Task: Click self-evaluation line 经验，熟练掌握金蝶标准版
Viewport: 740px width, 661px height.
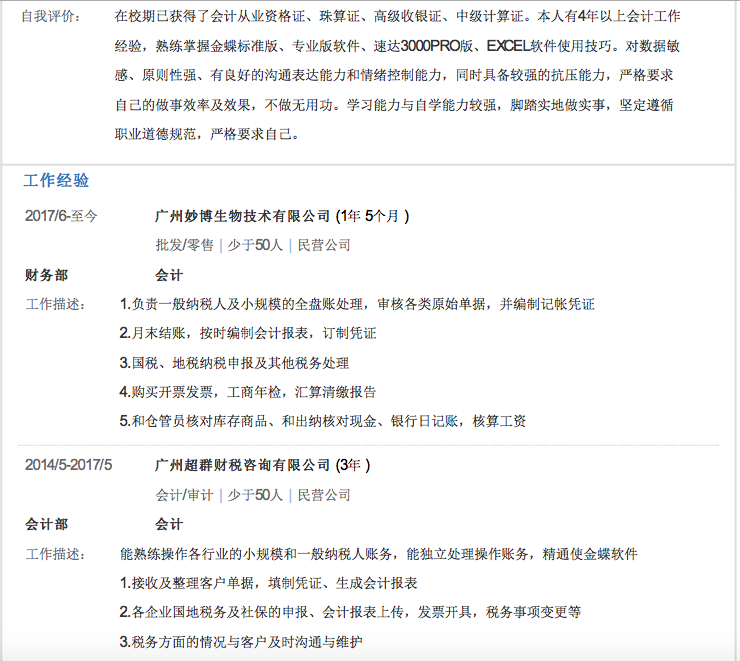Action: pyautogui.click(x=397, y=46)
